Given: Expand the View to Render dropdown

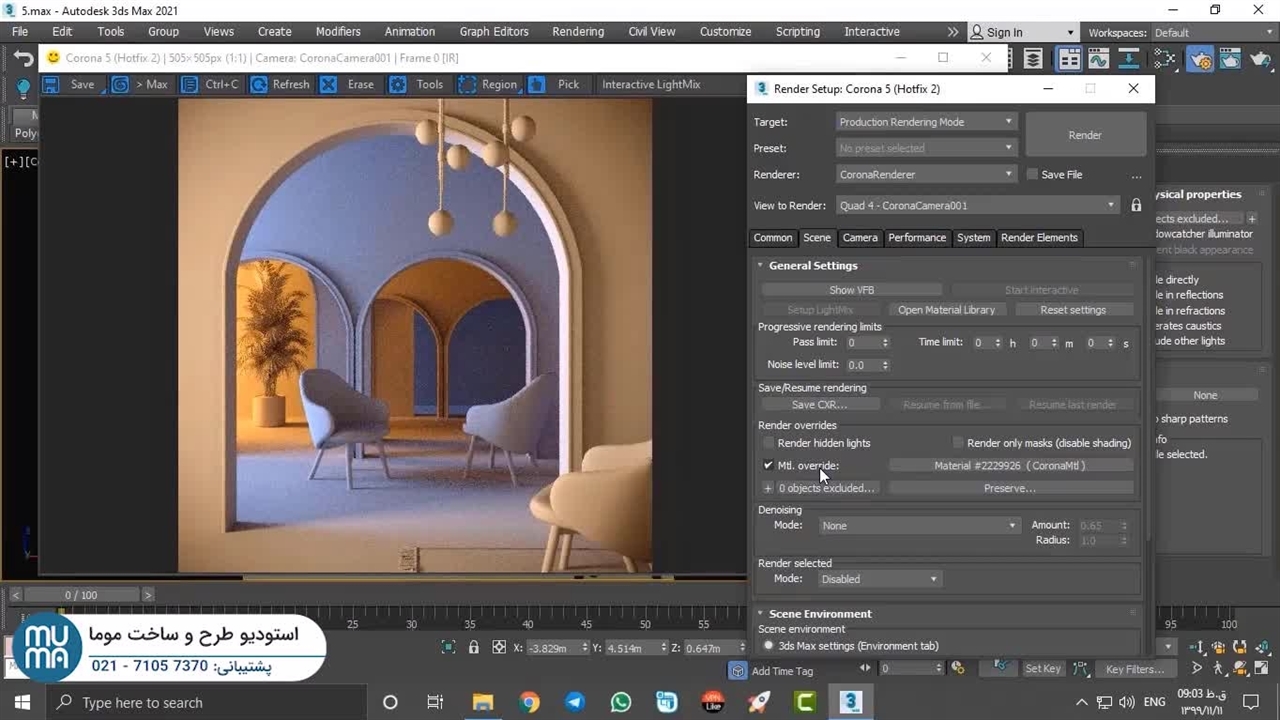Looking at the screenshot, I should tap(976, 205).
